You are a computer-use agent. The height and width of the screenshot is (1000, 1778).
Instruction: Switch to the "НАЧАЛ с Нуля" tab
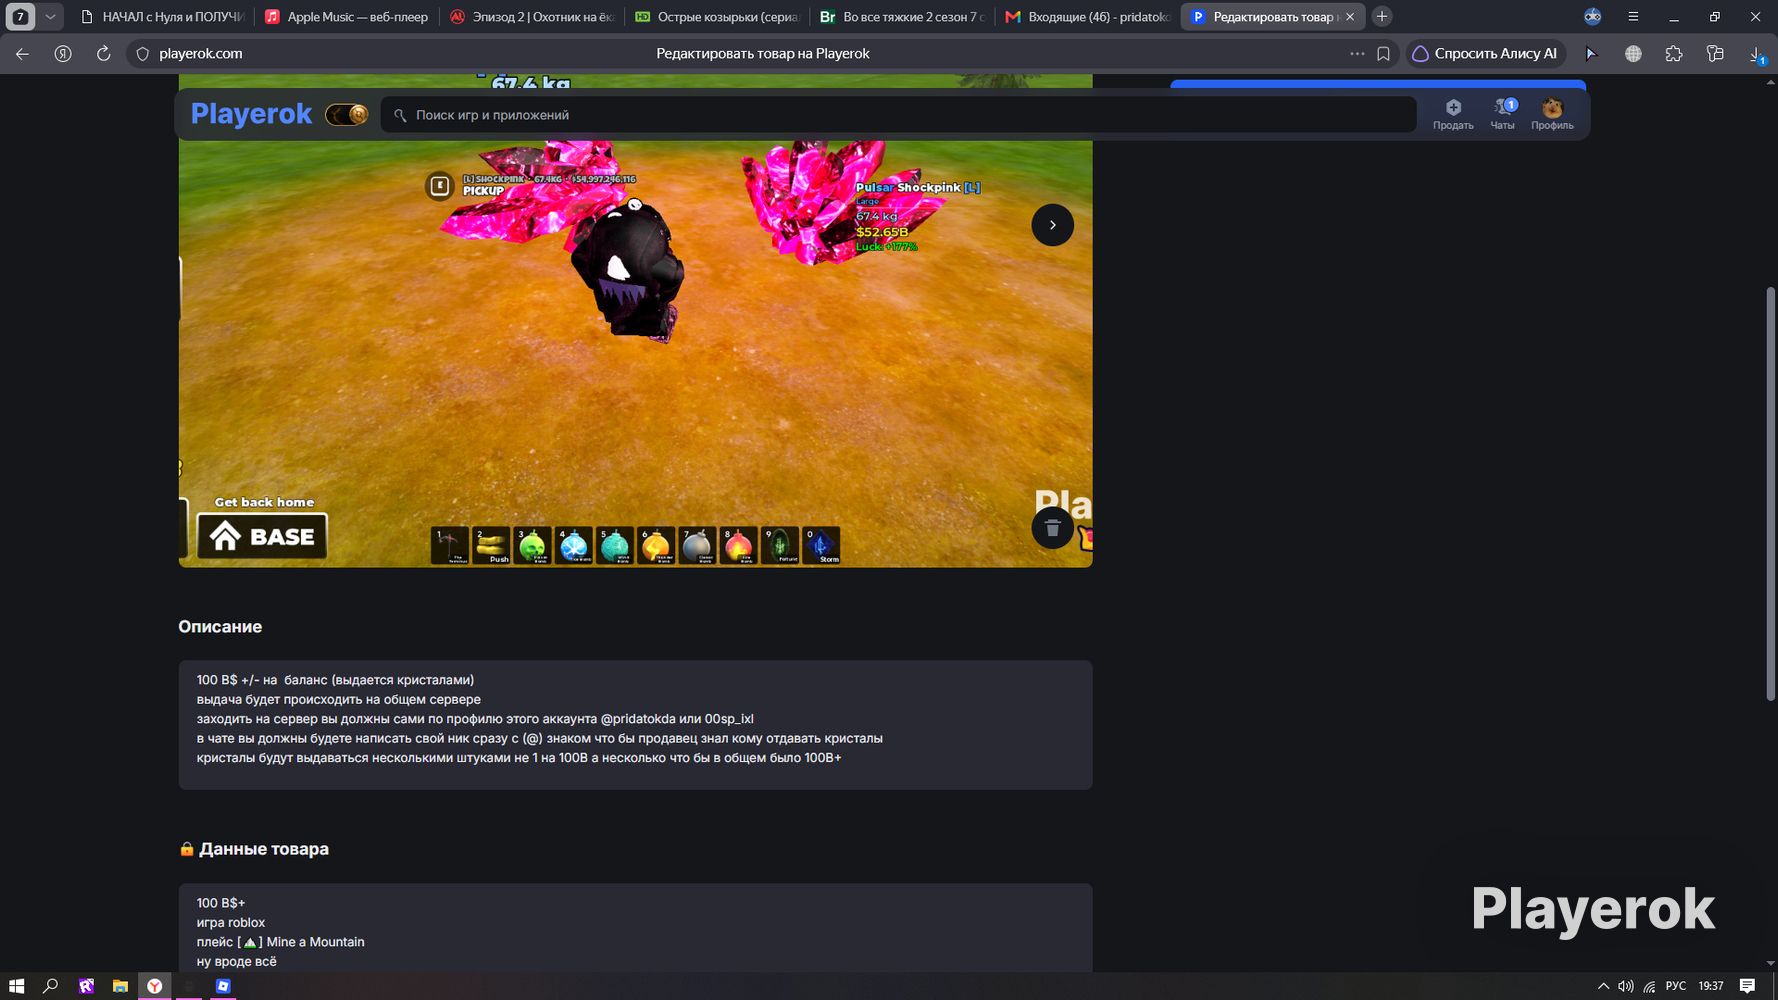[162, 17]
